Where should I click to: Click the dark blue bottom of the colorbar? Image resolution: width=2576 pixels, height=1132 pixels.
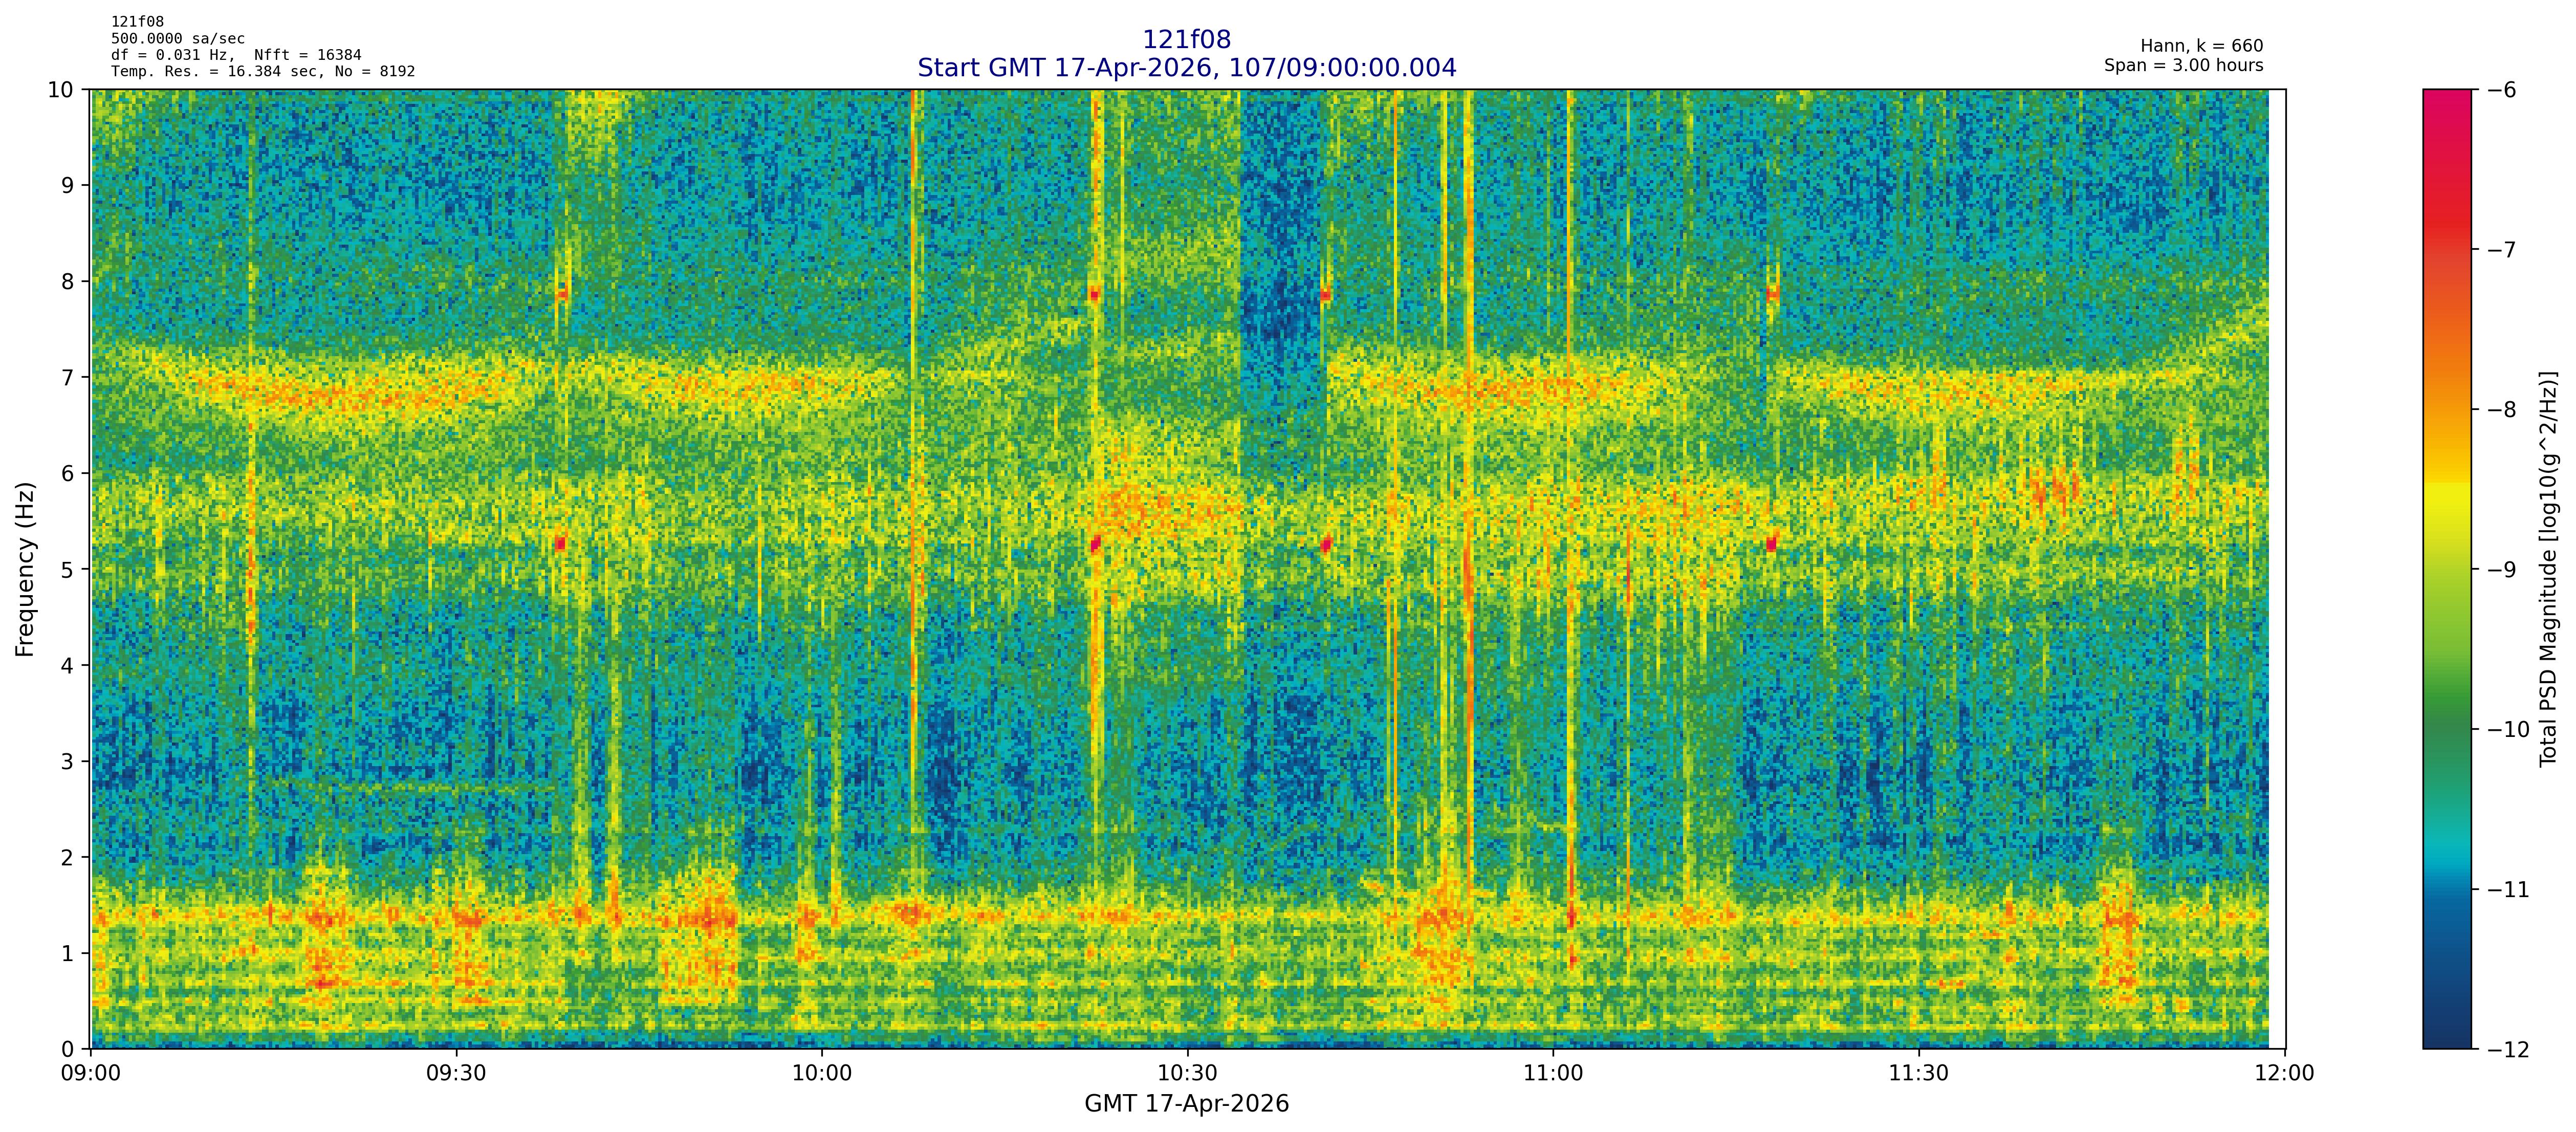[2446, 1036]
